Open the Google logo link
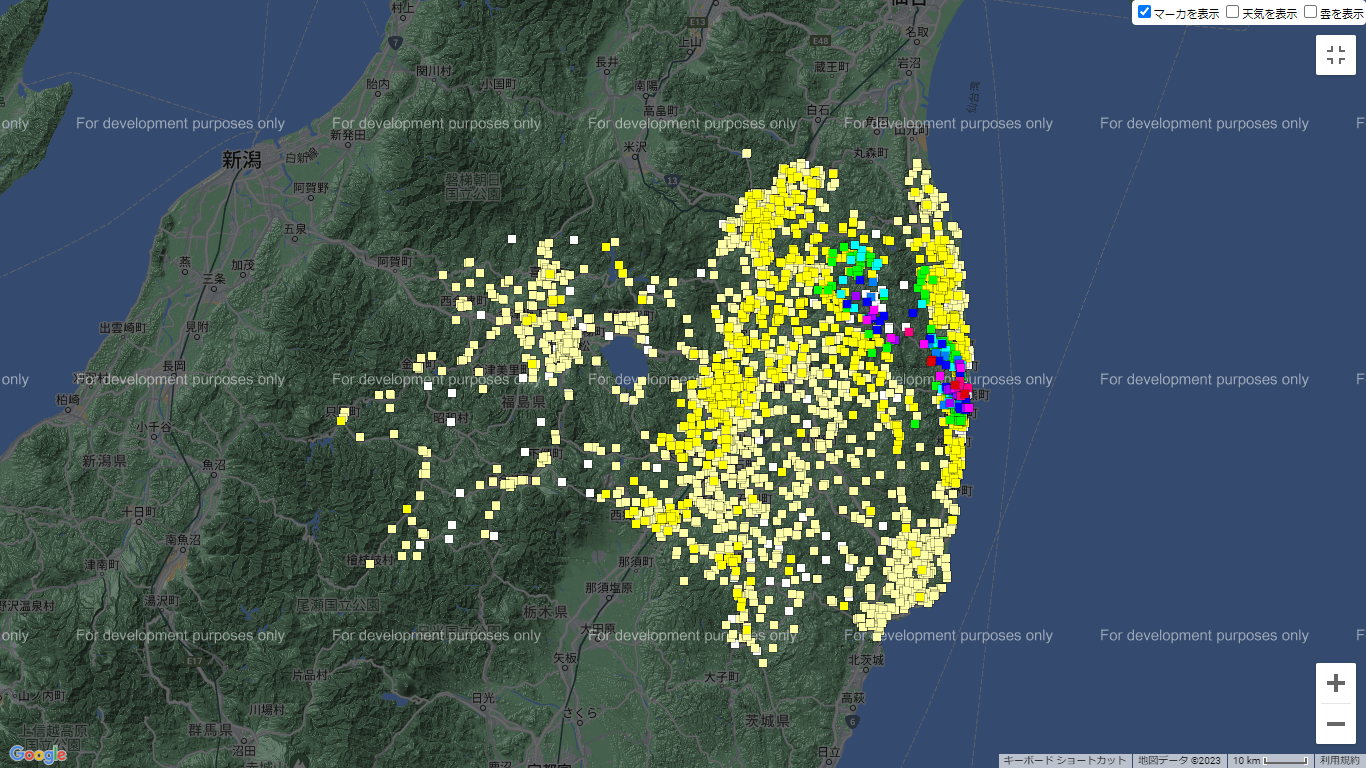The image size is (1366, 768). click(38, 754)
